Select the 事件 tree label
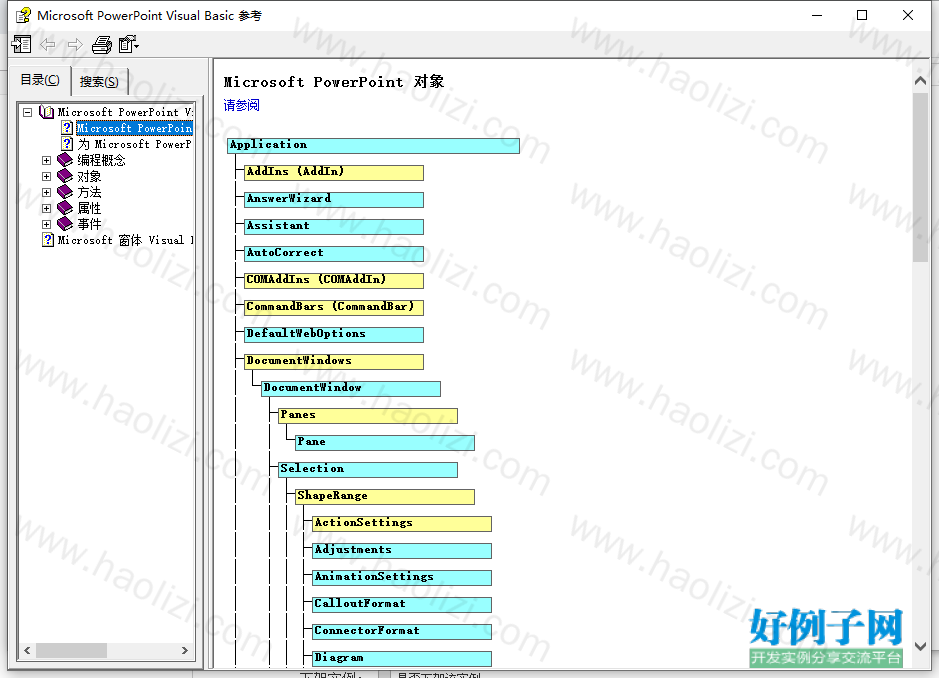The image size is (939, 678). click(x=89, y=224)
